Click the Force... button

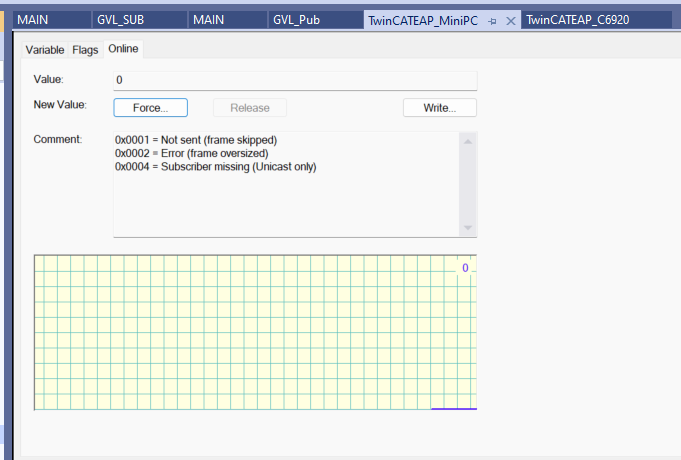click(x=151, y=108)
